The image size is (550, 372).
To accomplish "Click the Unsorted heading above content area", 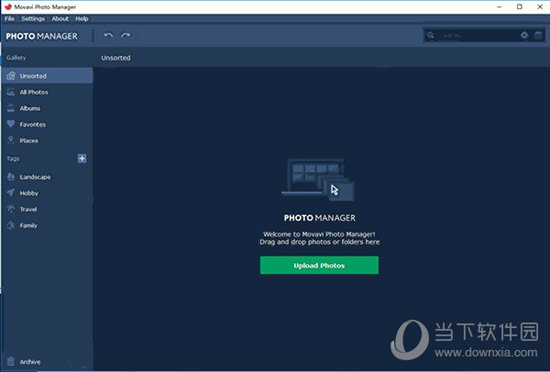I will (116, 58).
